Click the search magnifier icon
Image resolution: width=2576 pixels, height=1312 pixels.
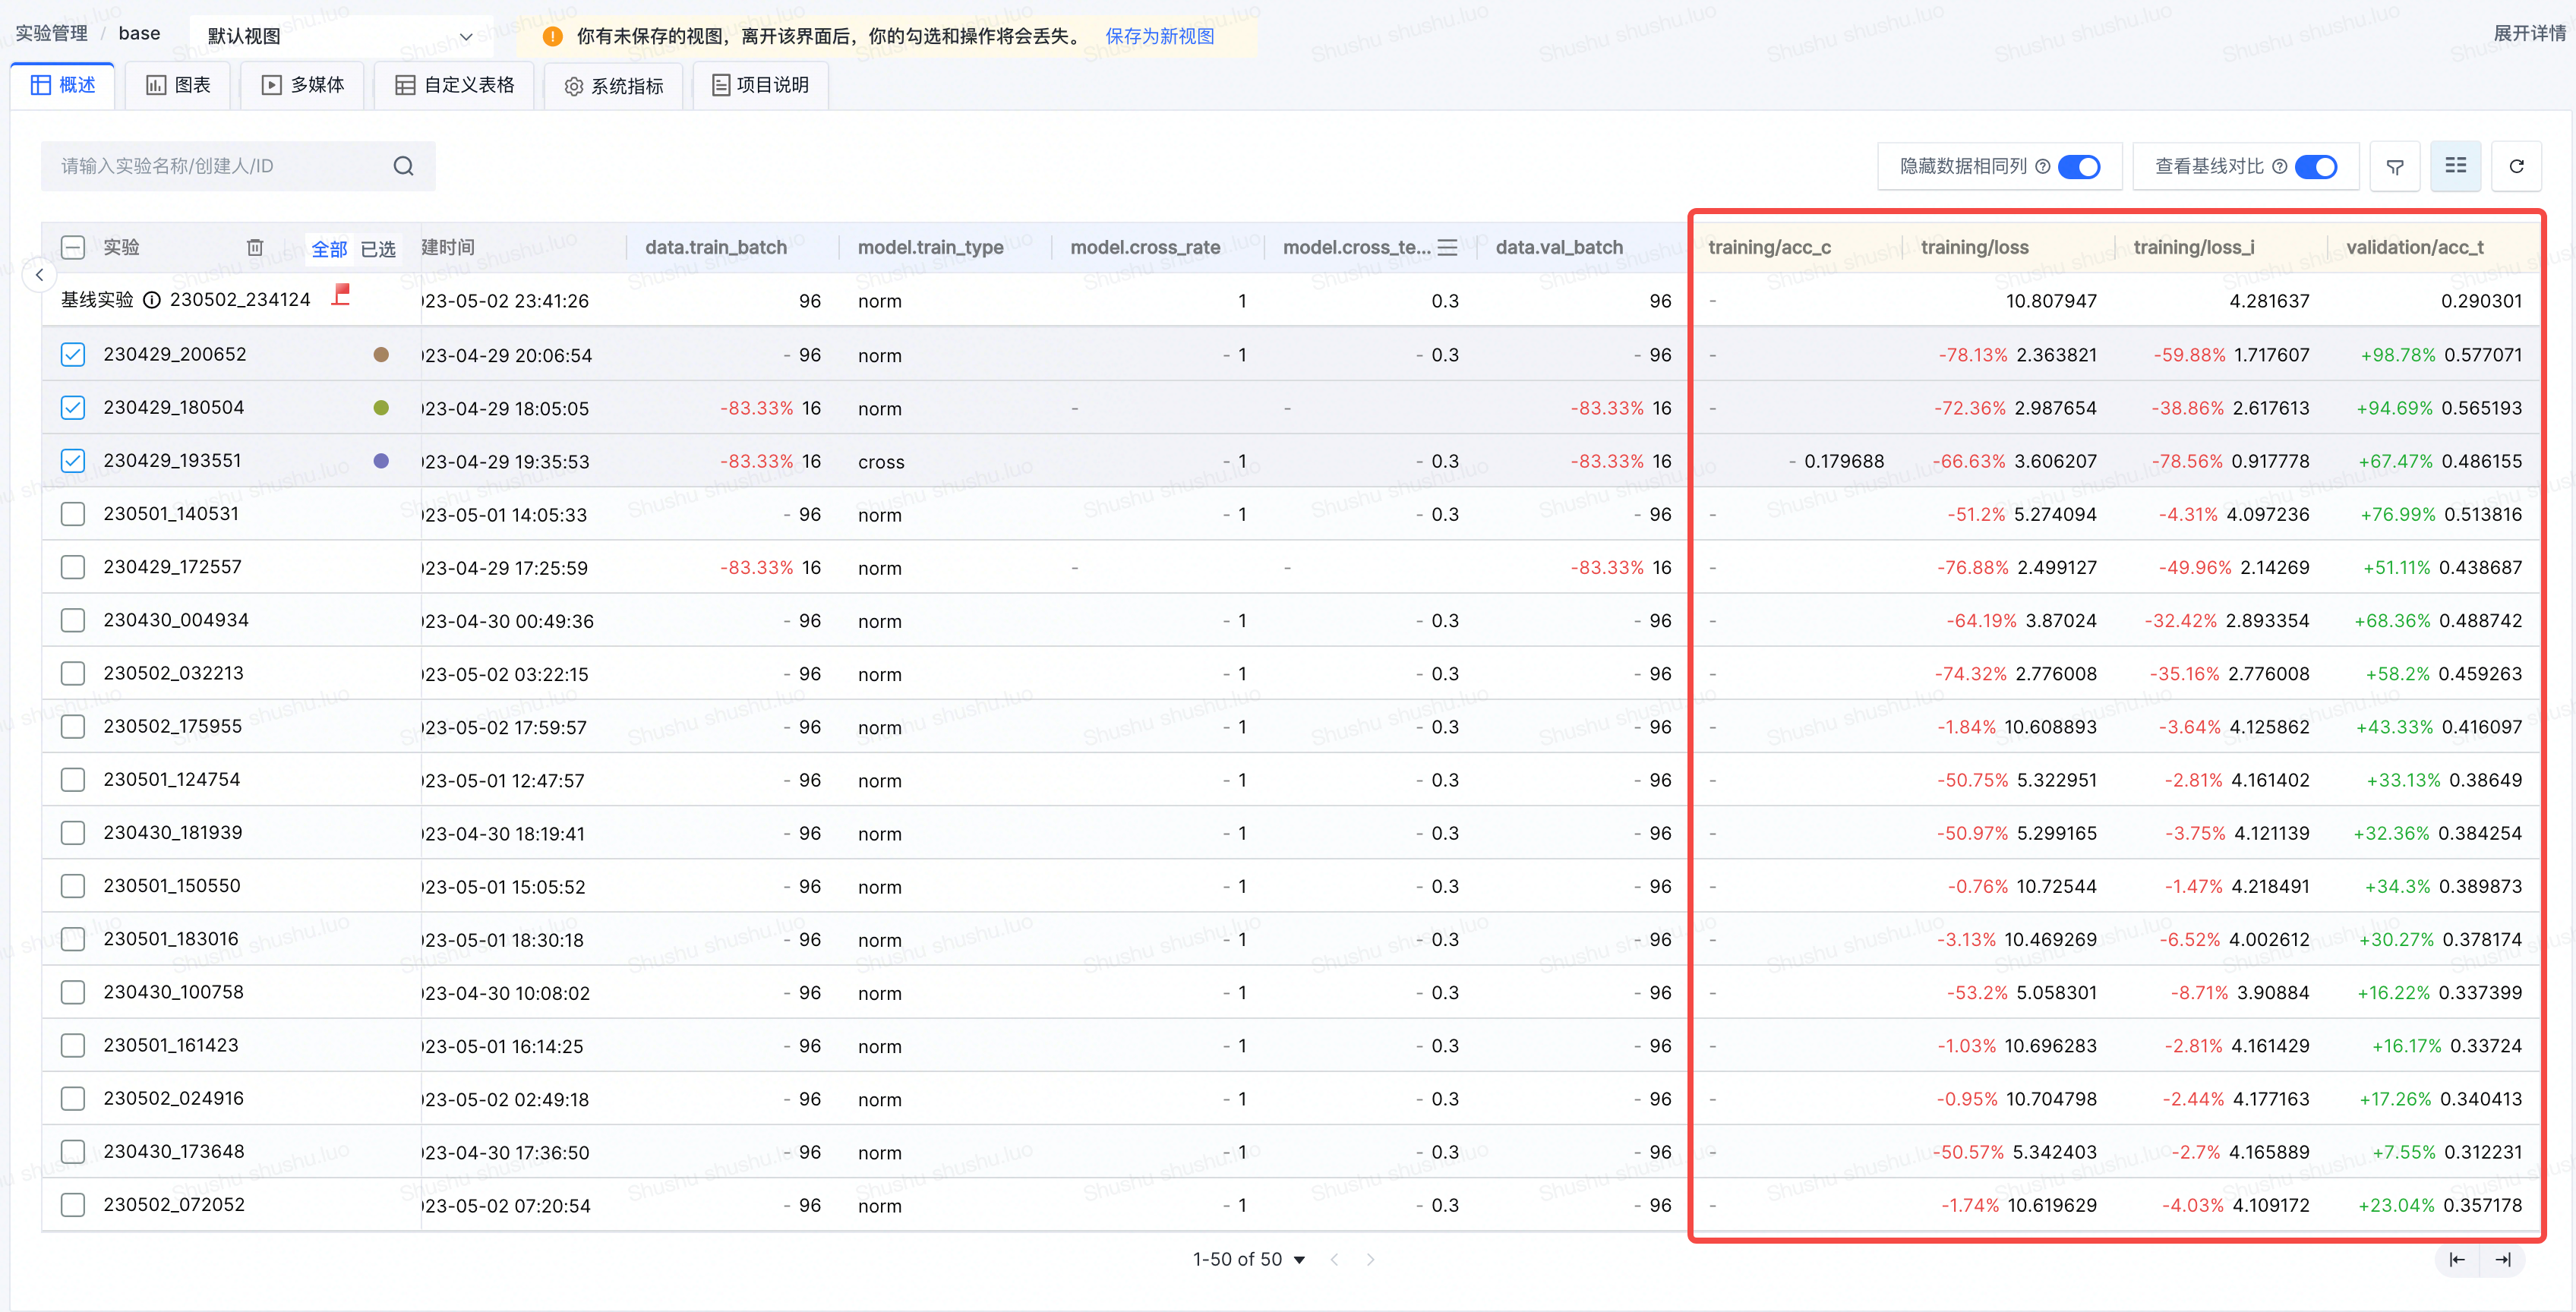click(x=403, y=166)
